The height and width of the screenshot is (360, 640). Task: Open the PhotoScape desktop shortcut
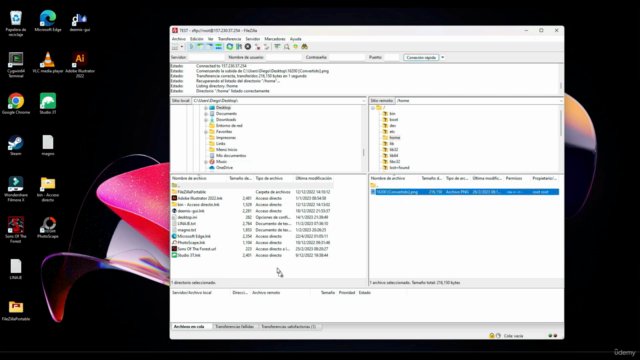(48, 228)
